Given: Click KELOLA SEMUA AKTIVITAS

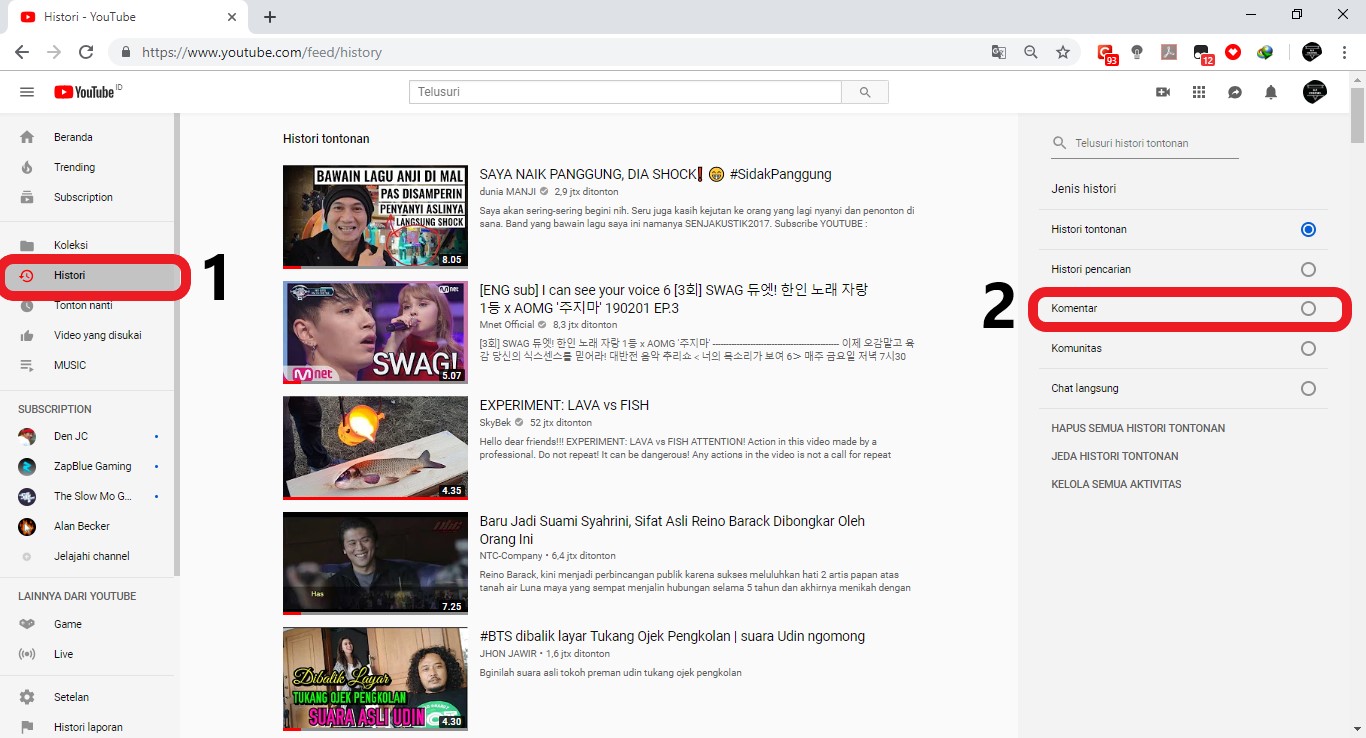Looking at the screenshot, I should tap(1116, 484).
